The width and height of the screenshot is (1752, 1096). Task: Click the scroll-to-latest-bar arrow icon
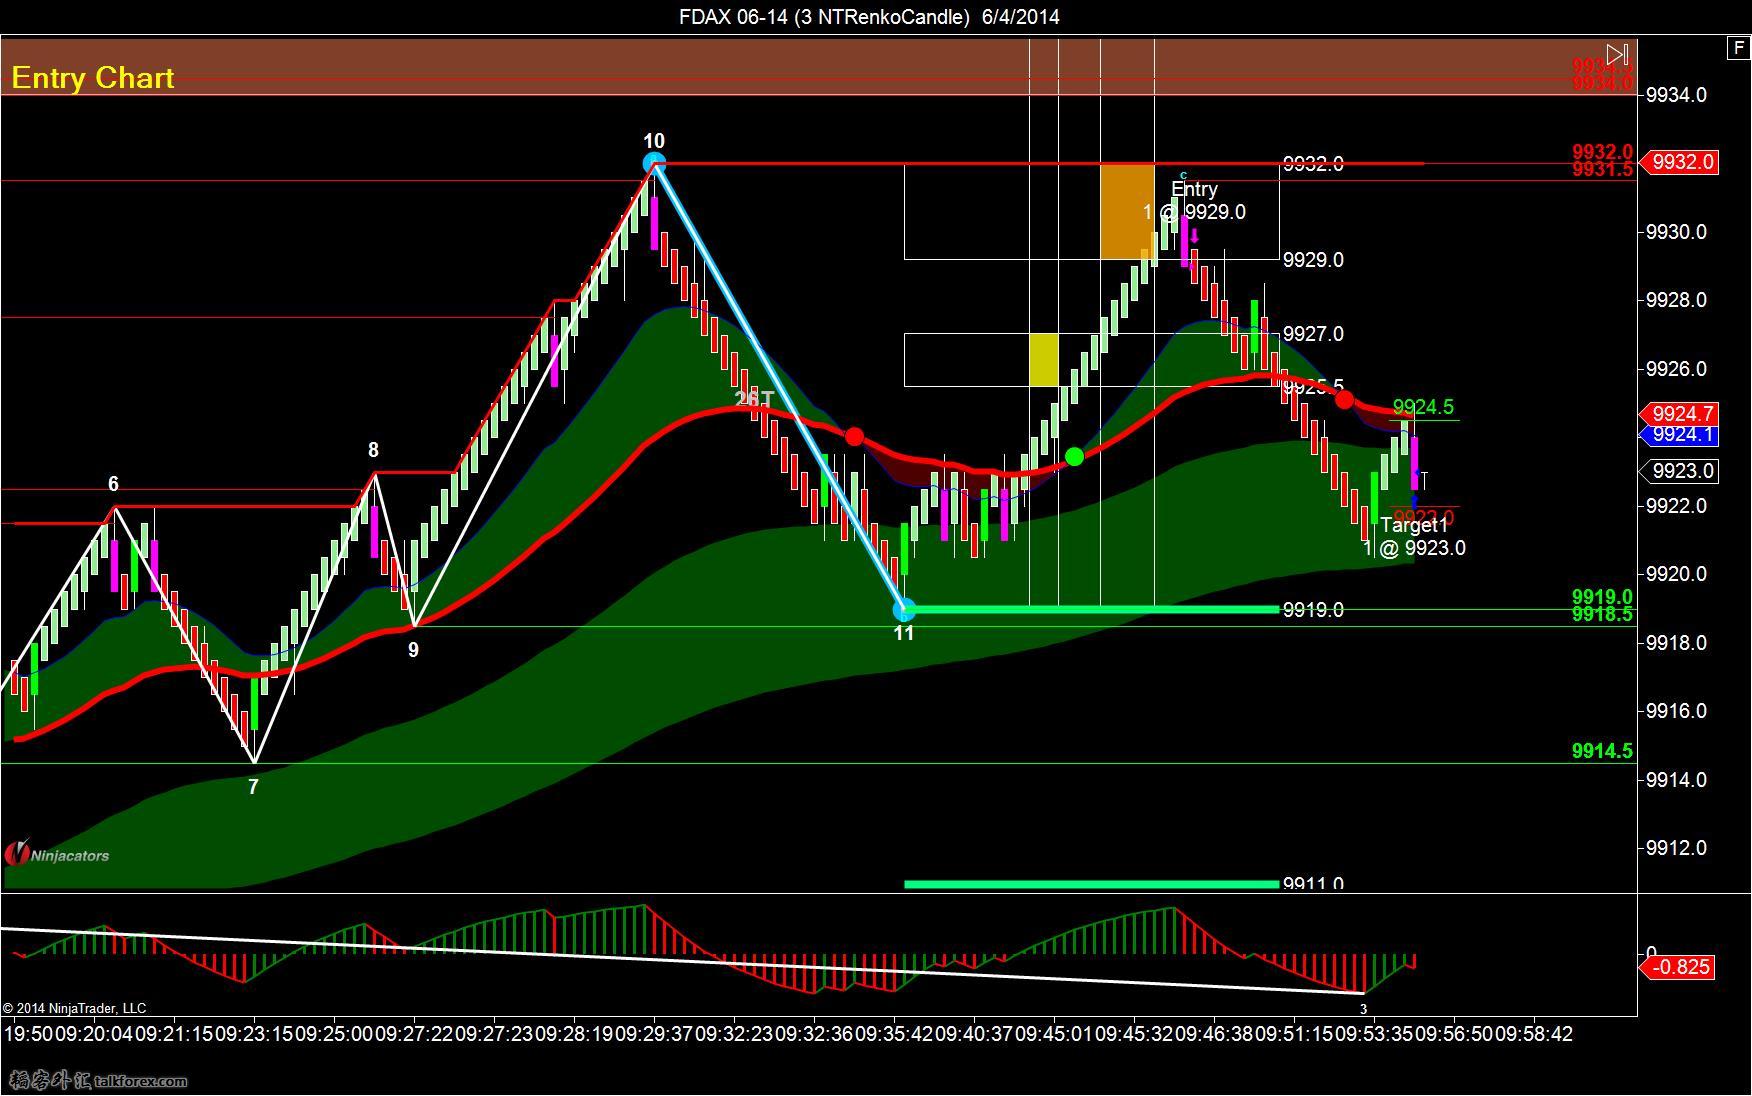[1617, 54]
